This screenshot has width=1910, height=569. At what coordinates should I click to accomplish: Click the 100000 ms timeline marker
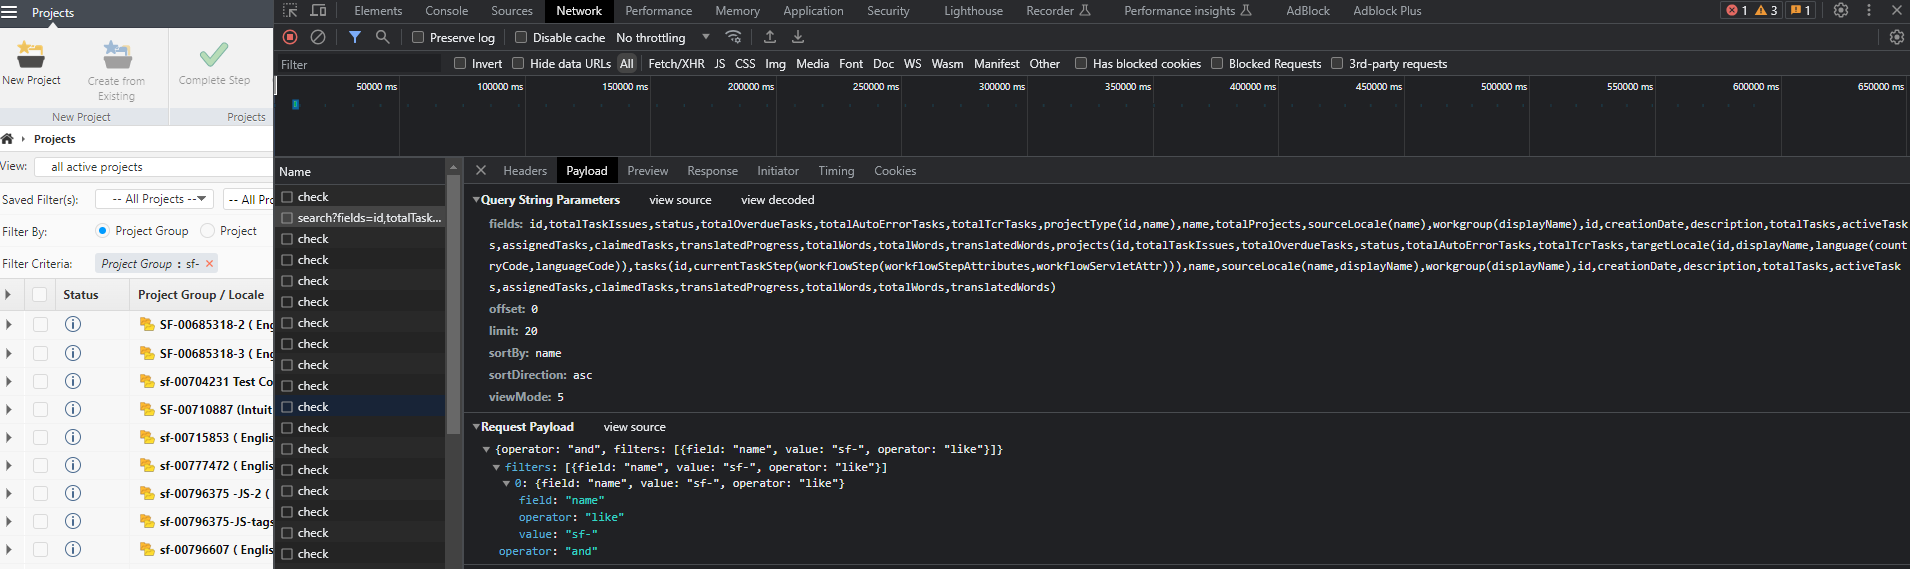[500, 87]
